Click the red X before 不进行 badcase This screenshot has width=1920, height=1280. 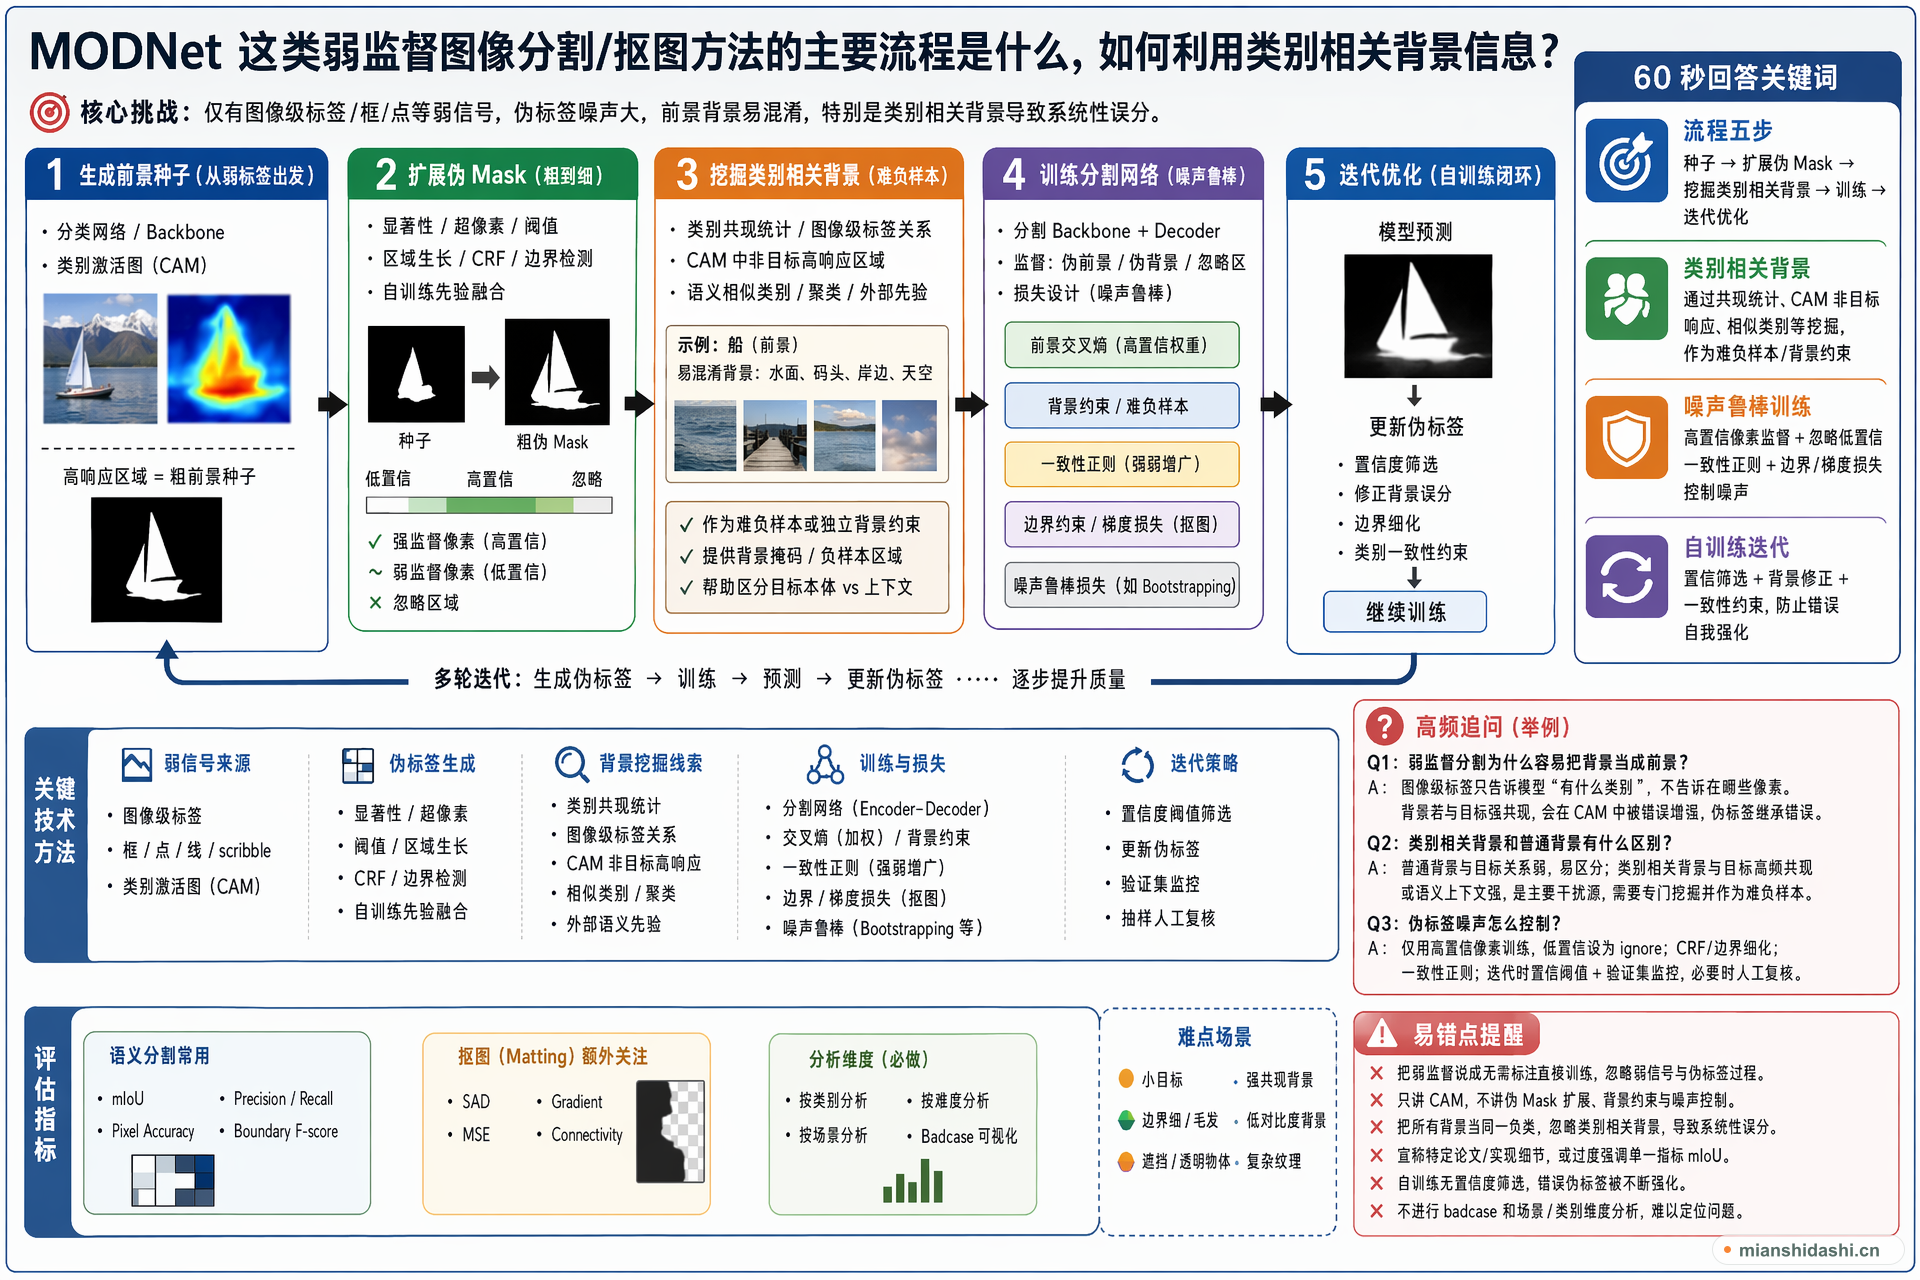(1377, 1211)
